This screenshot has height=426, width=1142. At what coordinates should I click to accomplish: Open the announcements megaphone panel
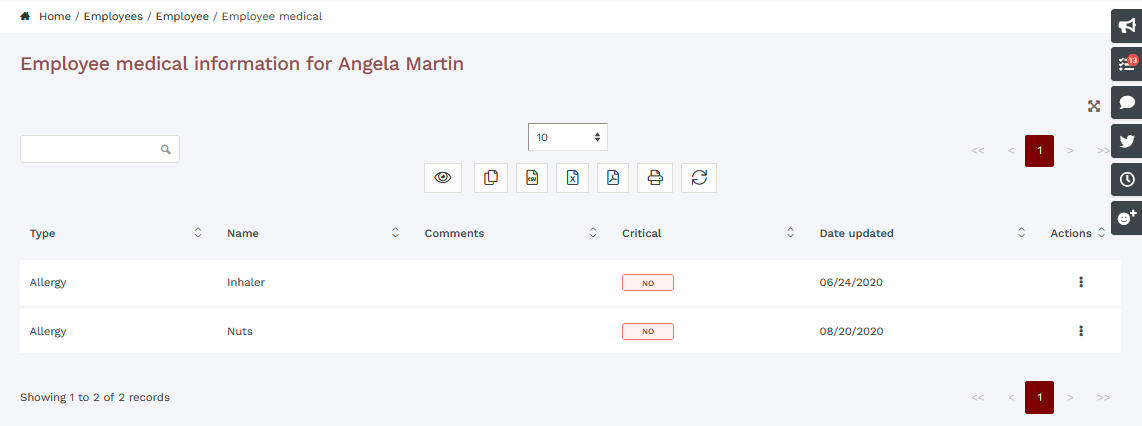pos(1127,26)
